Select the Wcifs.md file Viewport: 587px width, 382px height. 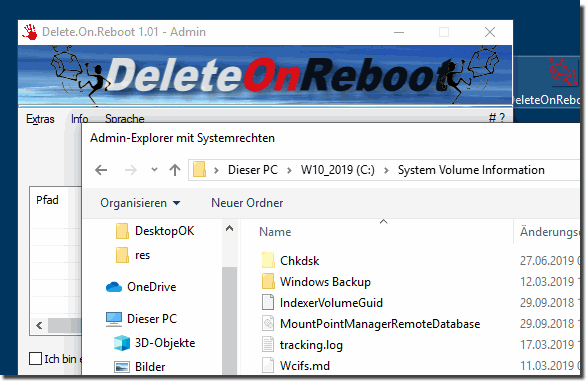click(305, 366)
